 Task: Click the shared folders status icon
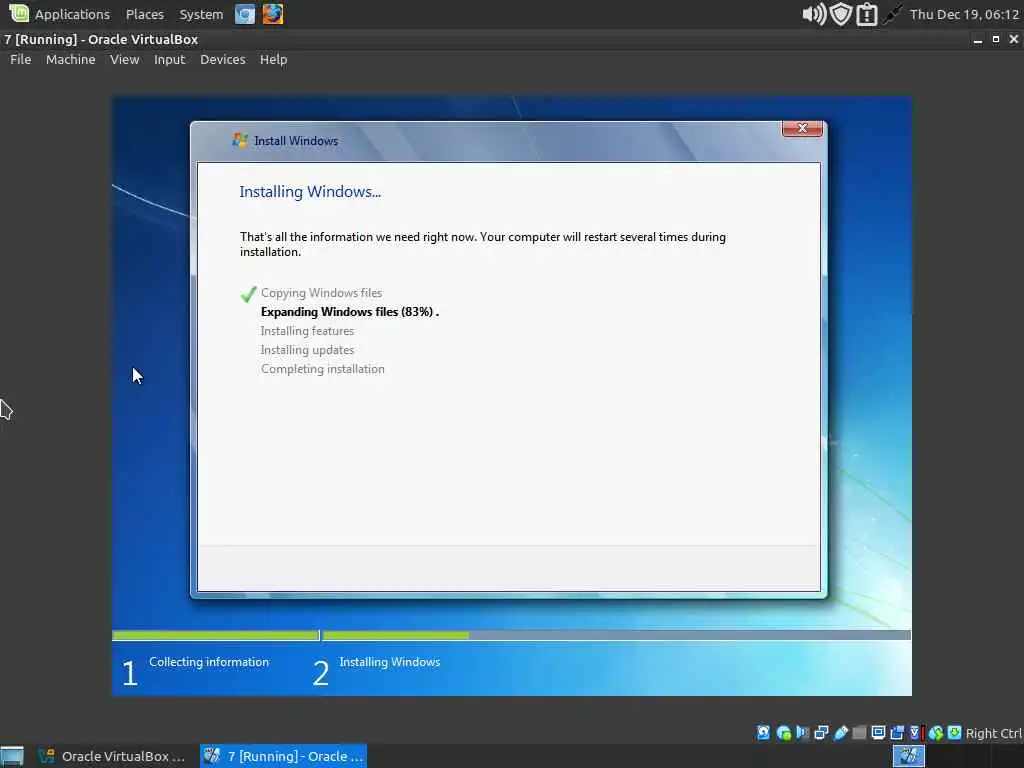pyautogui.click(x=859, y=733)
